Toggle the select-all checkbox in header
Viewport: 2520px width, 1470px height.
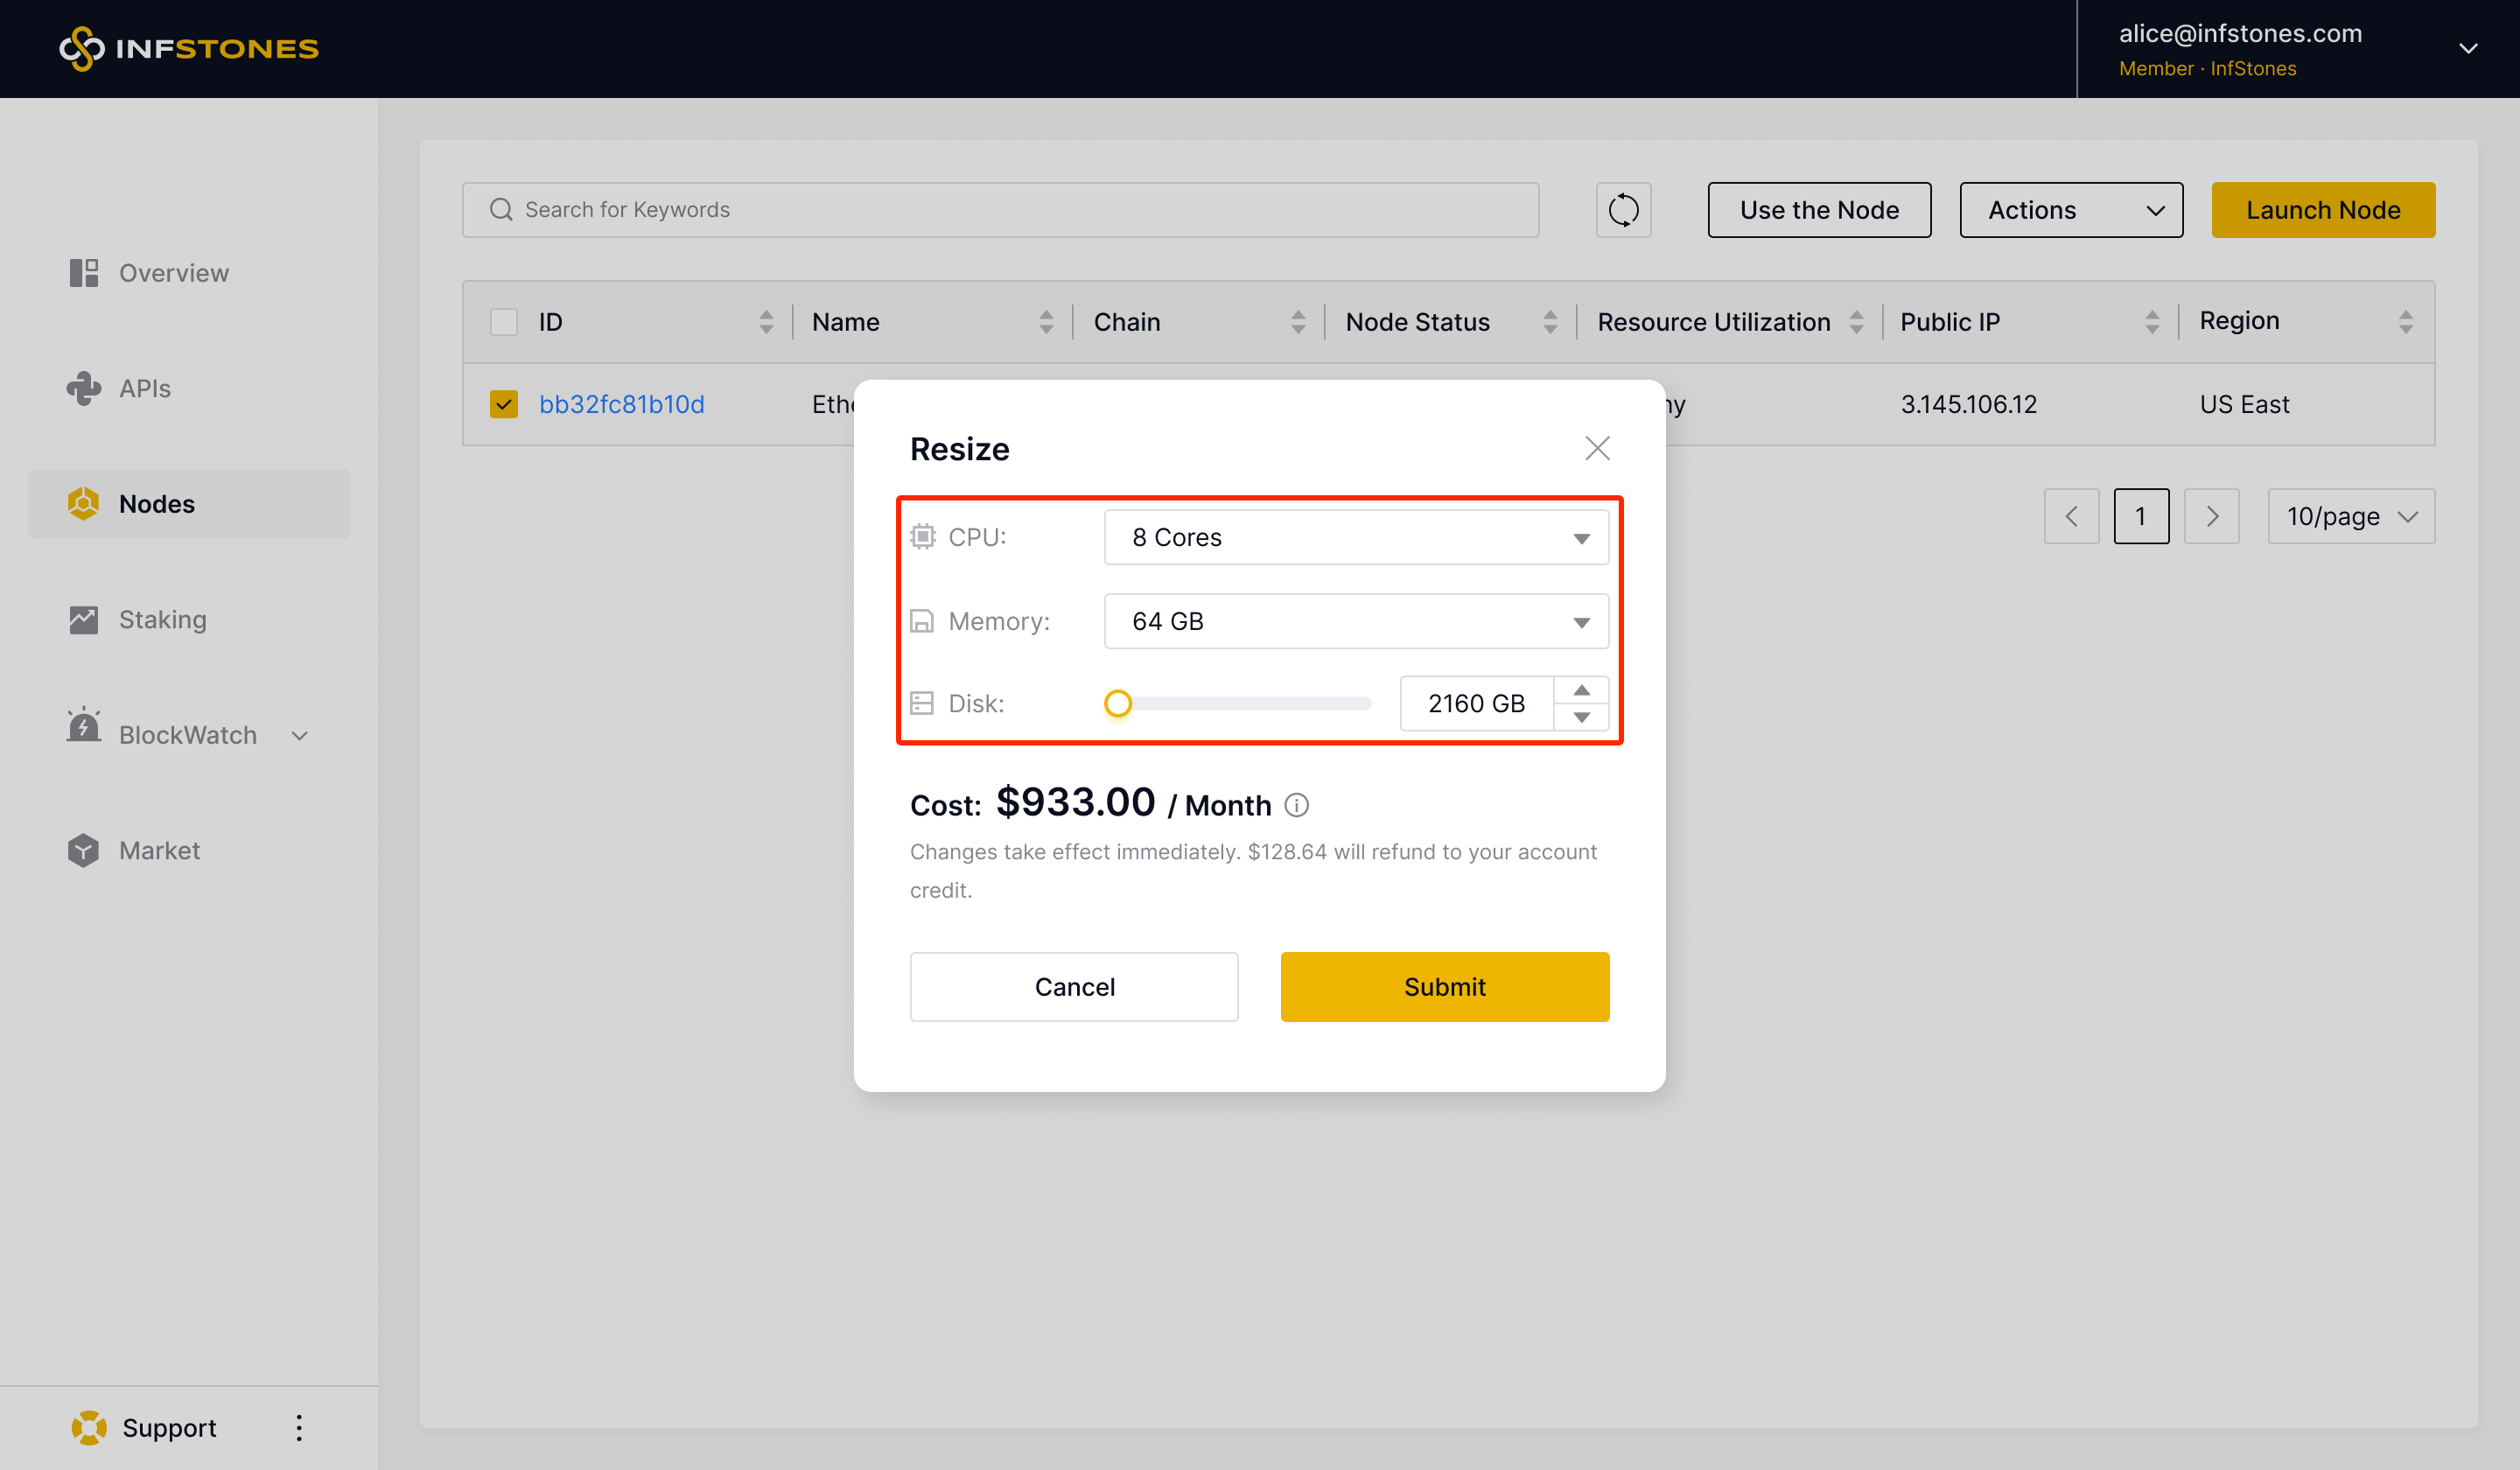[x=504, y=322]
